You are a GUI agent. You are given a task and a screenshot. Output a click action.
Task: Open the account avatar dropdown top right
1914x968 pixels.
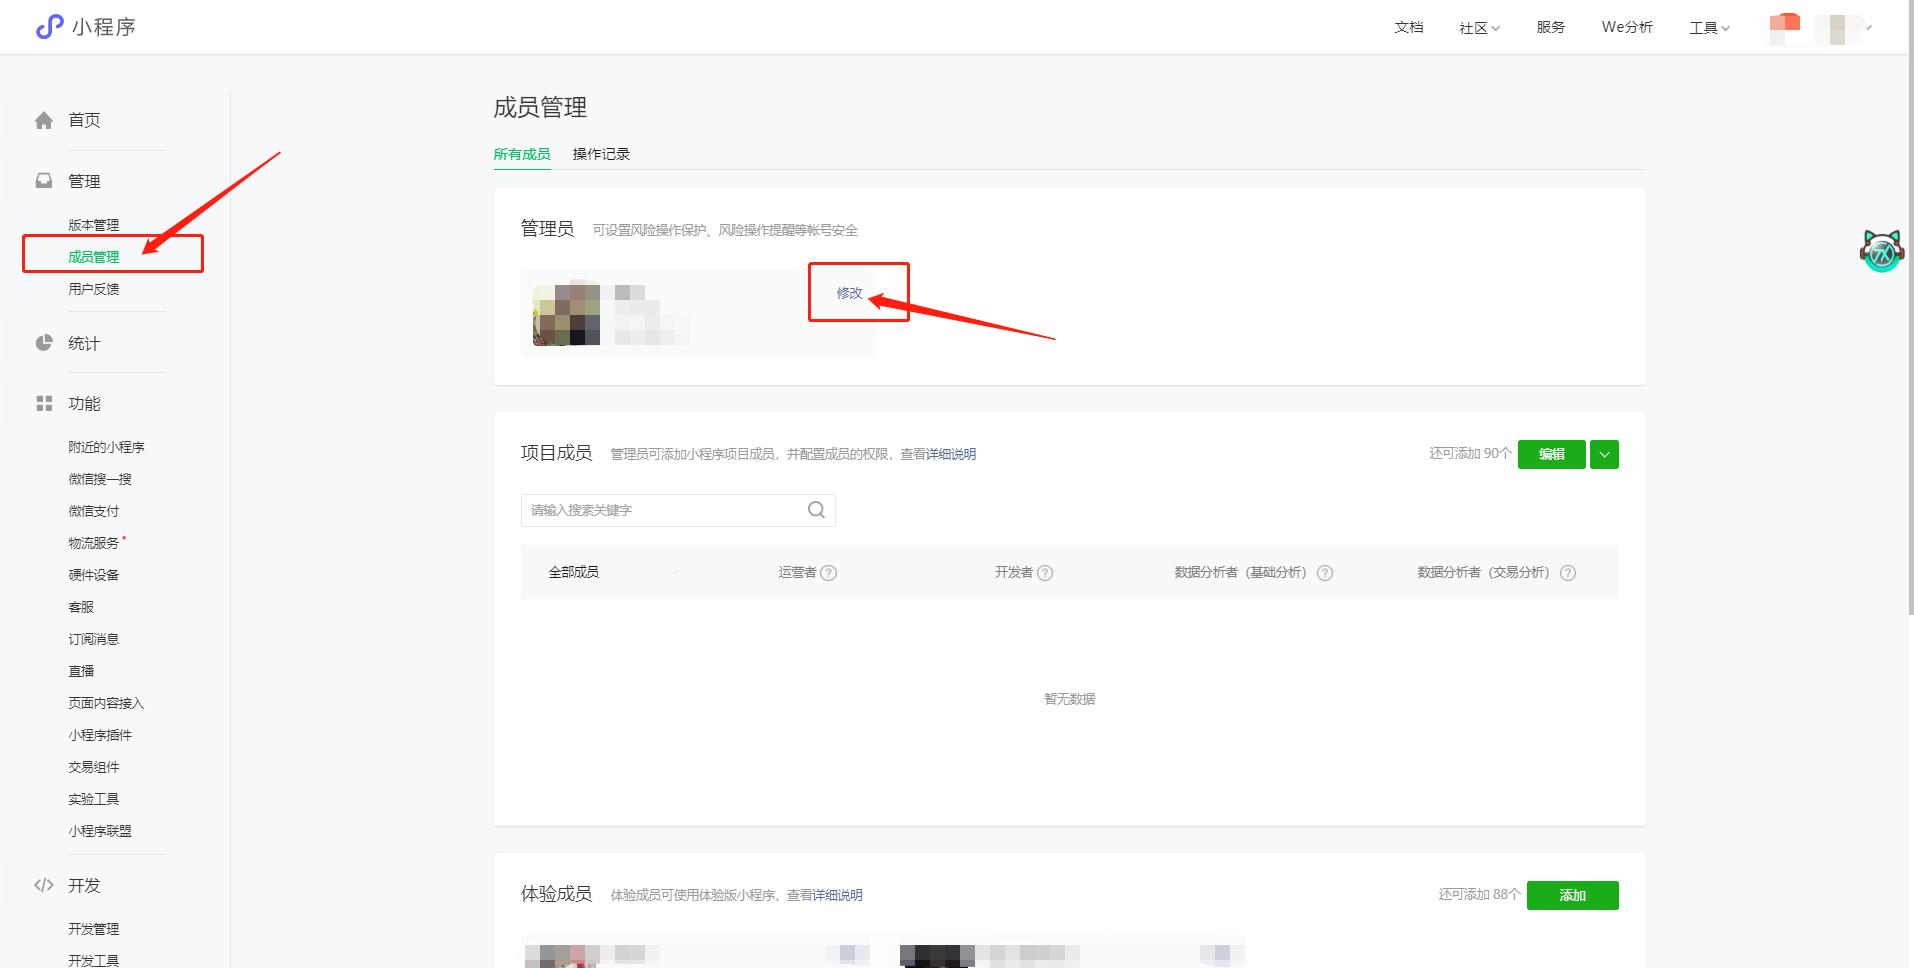tap(1843, 27)
